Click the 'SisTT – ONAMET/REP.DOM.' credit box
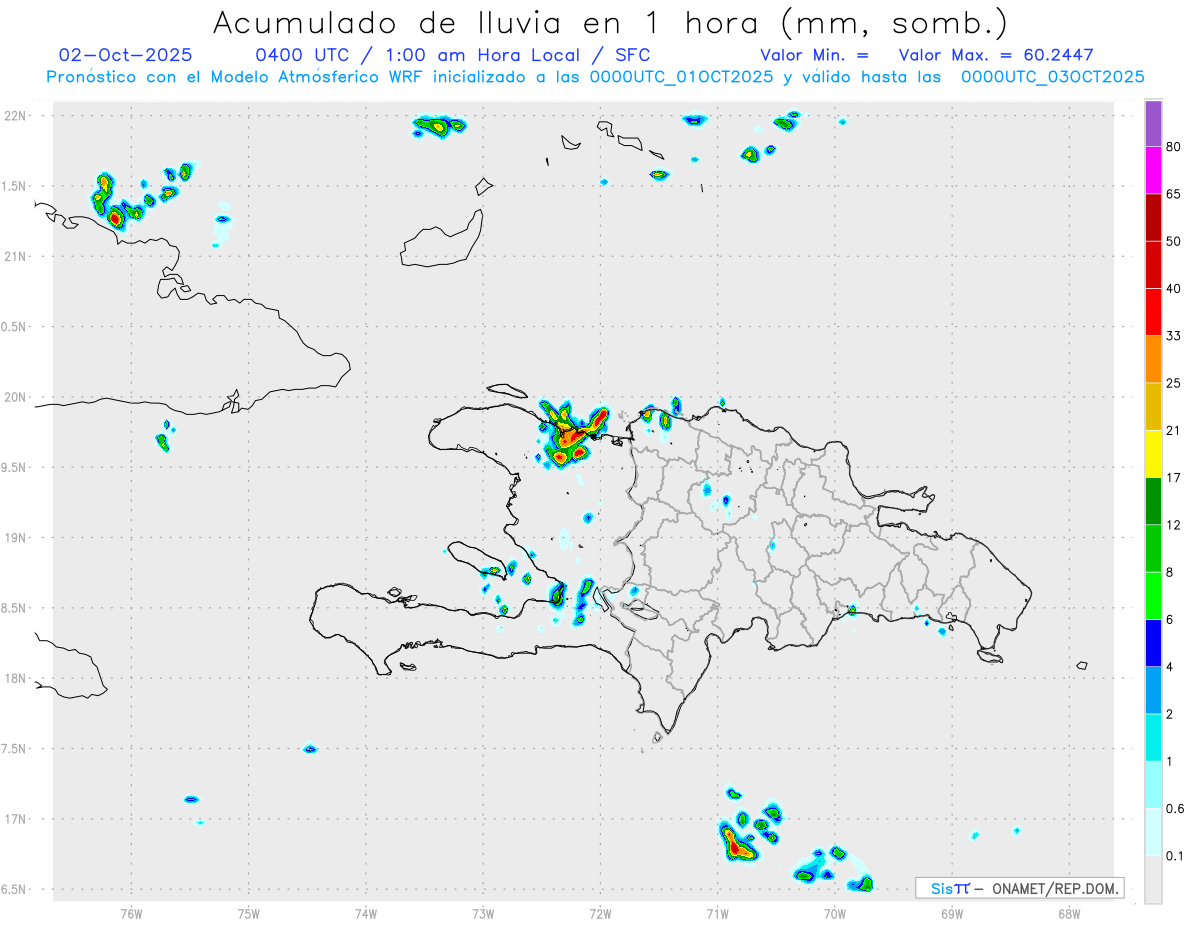 pos(1020,888)
